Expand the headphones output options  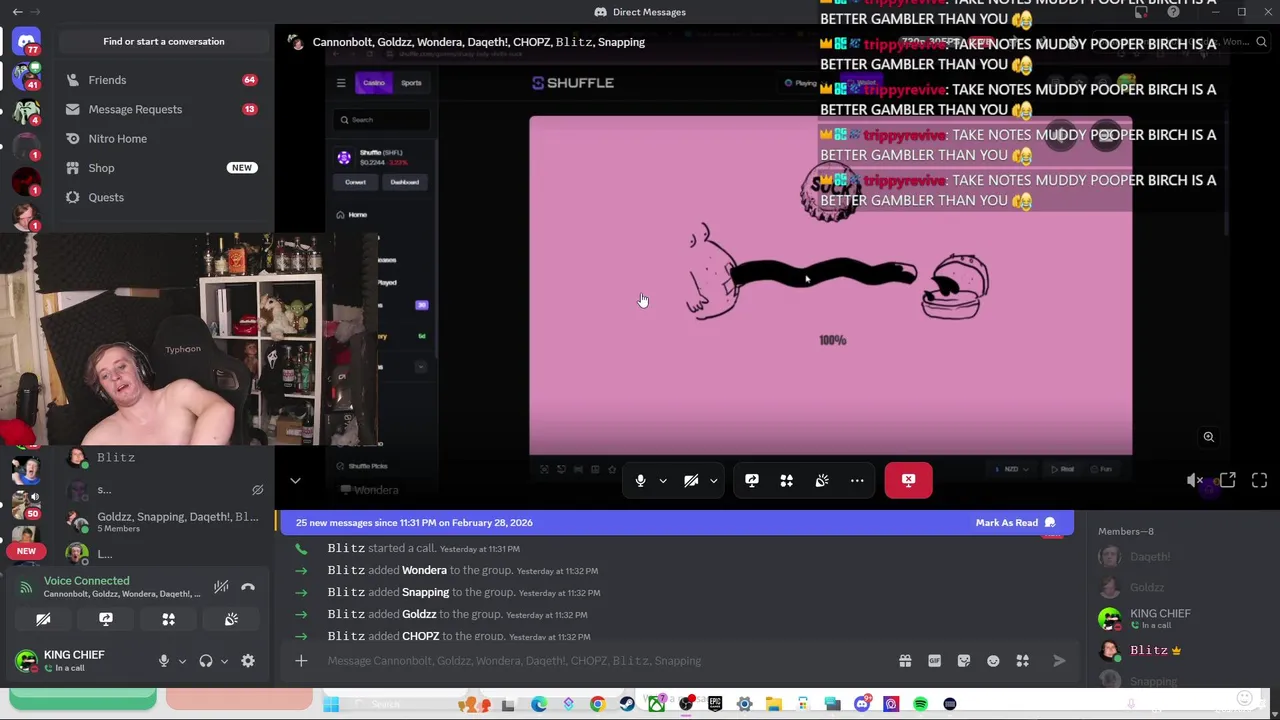coord(224,661)
